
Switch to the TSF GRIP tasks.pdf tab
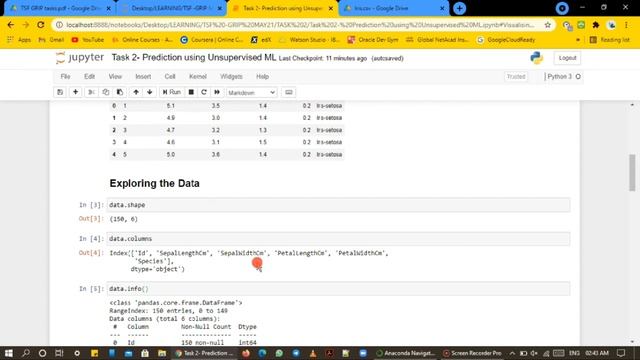(60, 8)
